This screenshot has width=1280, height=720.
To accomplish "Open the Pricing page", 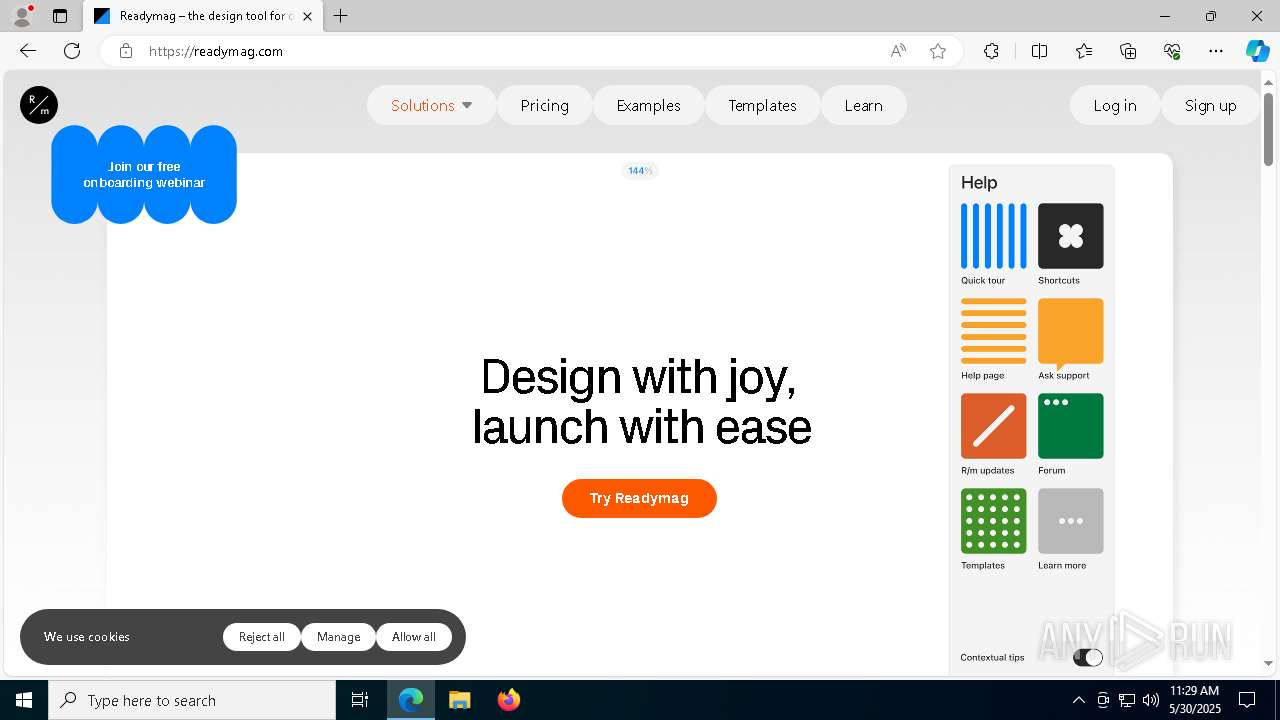I will (544, 105).
